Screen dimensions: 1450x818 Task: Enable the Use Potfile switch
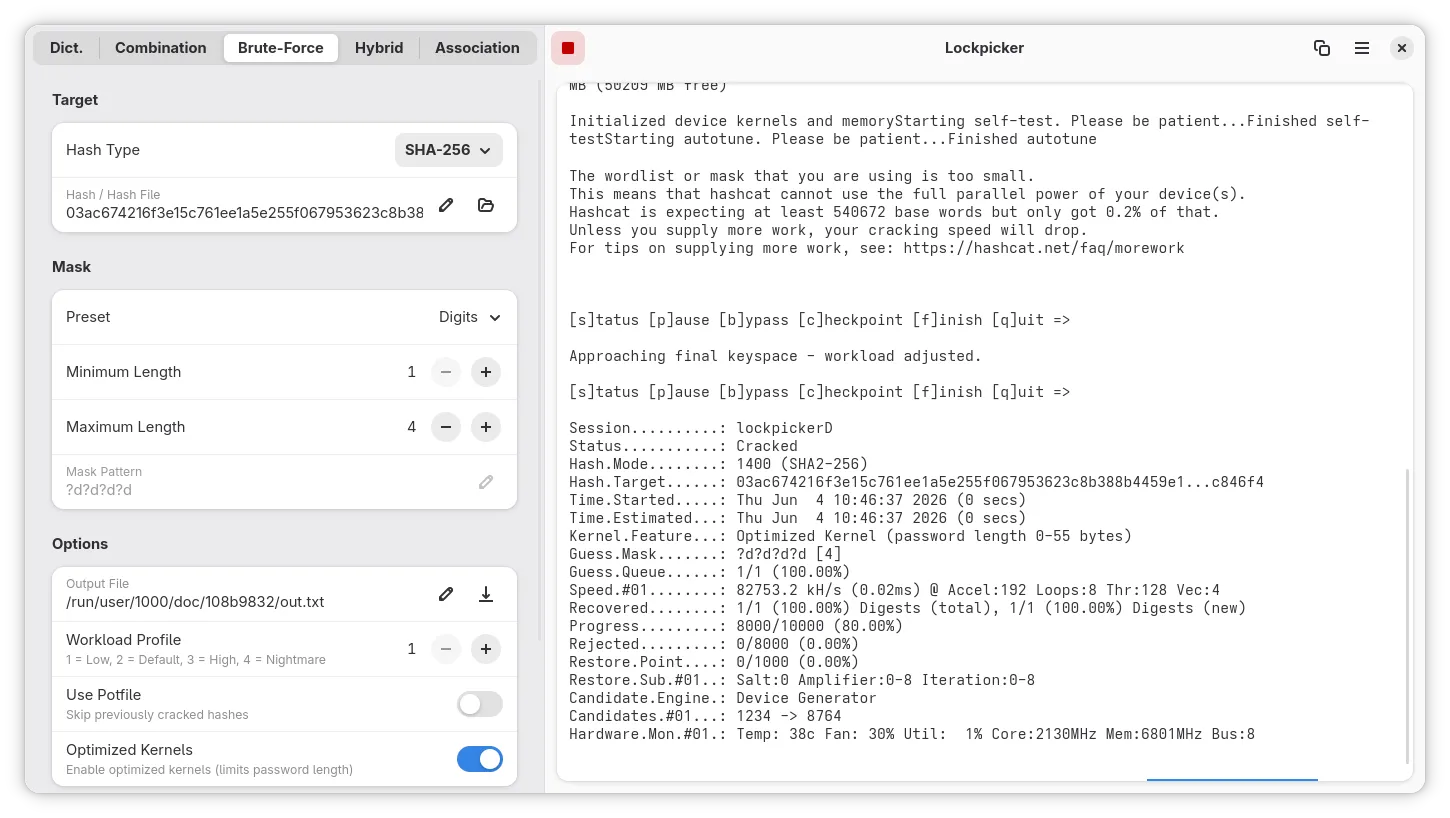point(480,704)
